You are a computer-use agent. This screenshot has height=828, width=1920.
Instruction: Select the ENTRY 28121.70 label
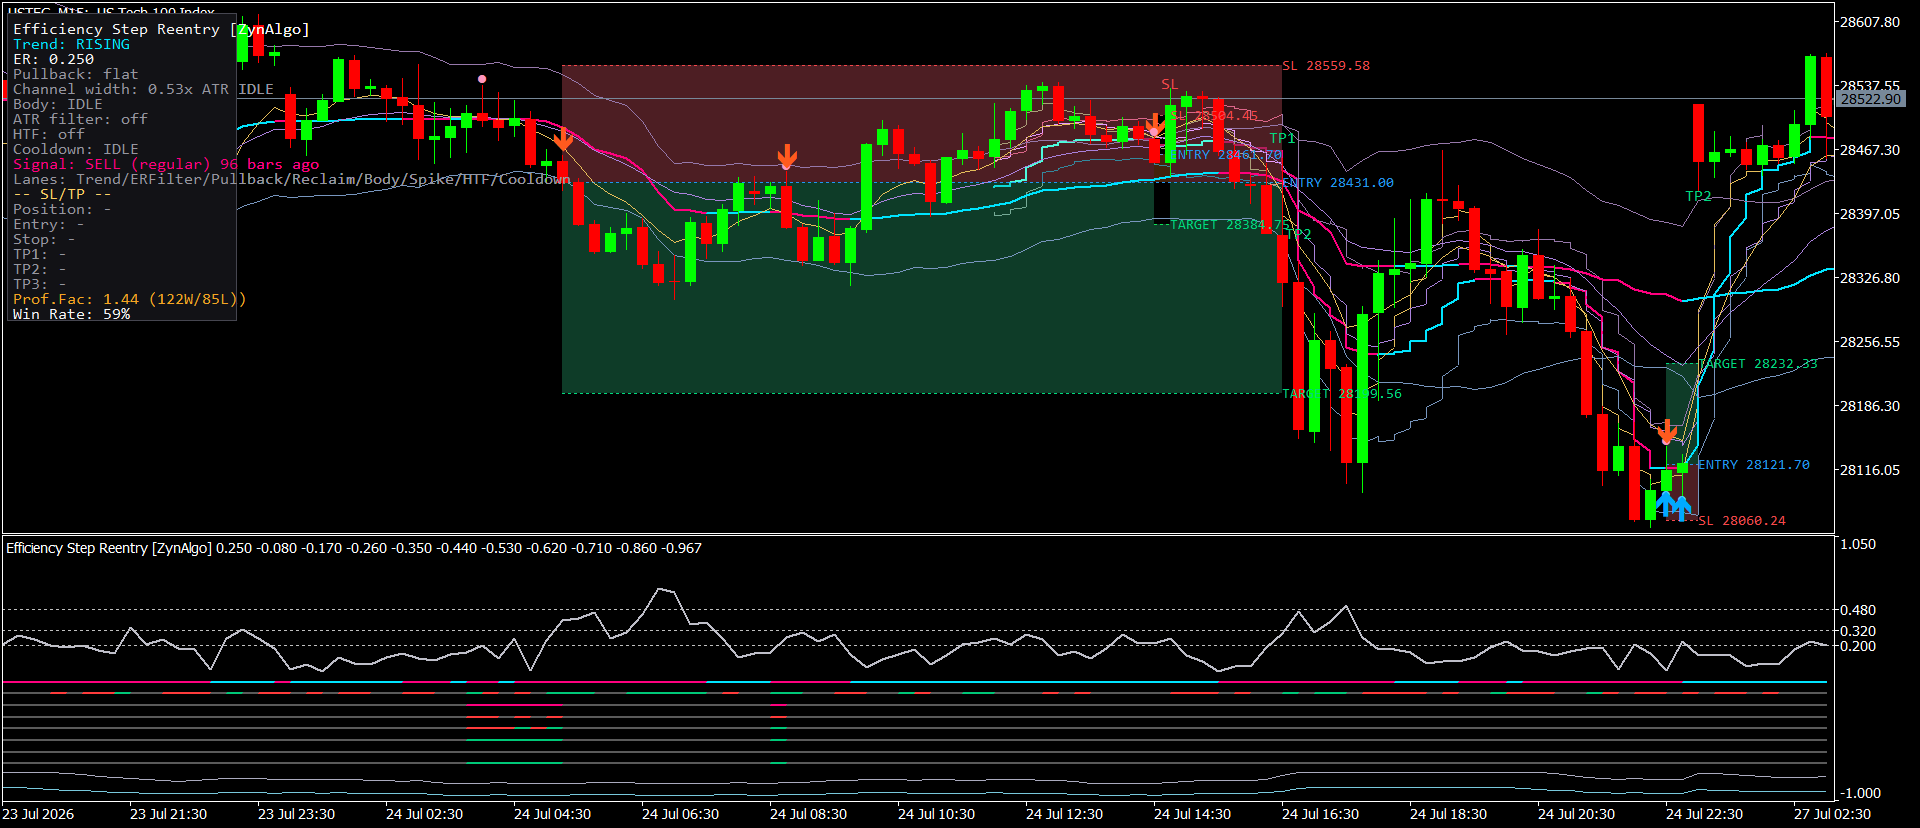point(1754,465)
